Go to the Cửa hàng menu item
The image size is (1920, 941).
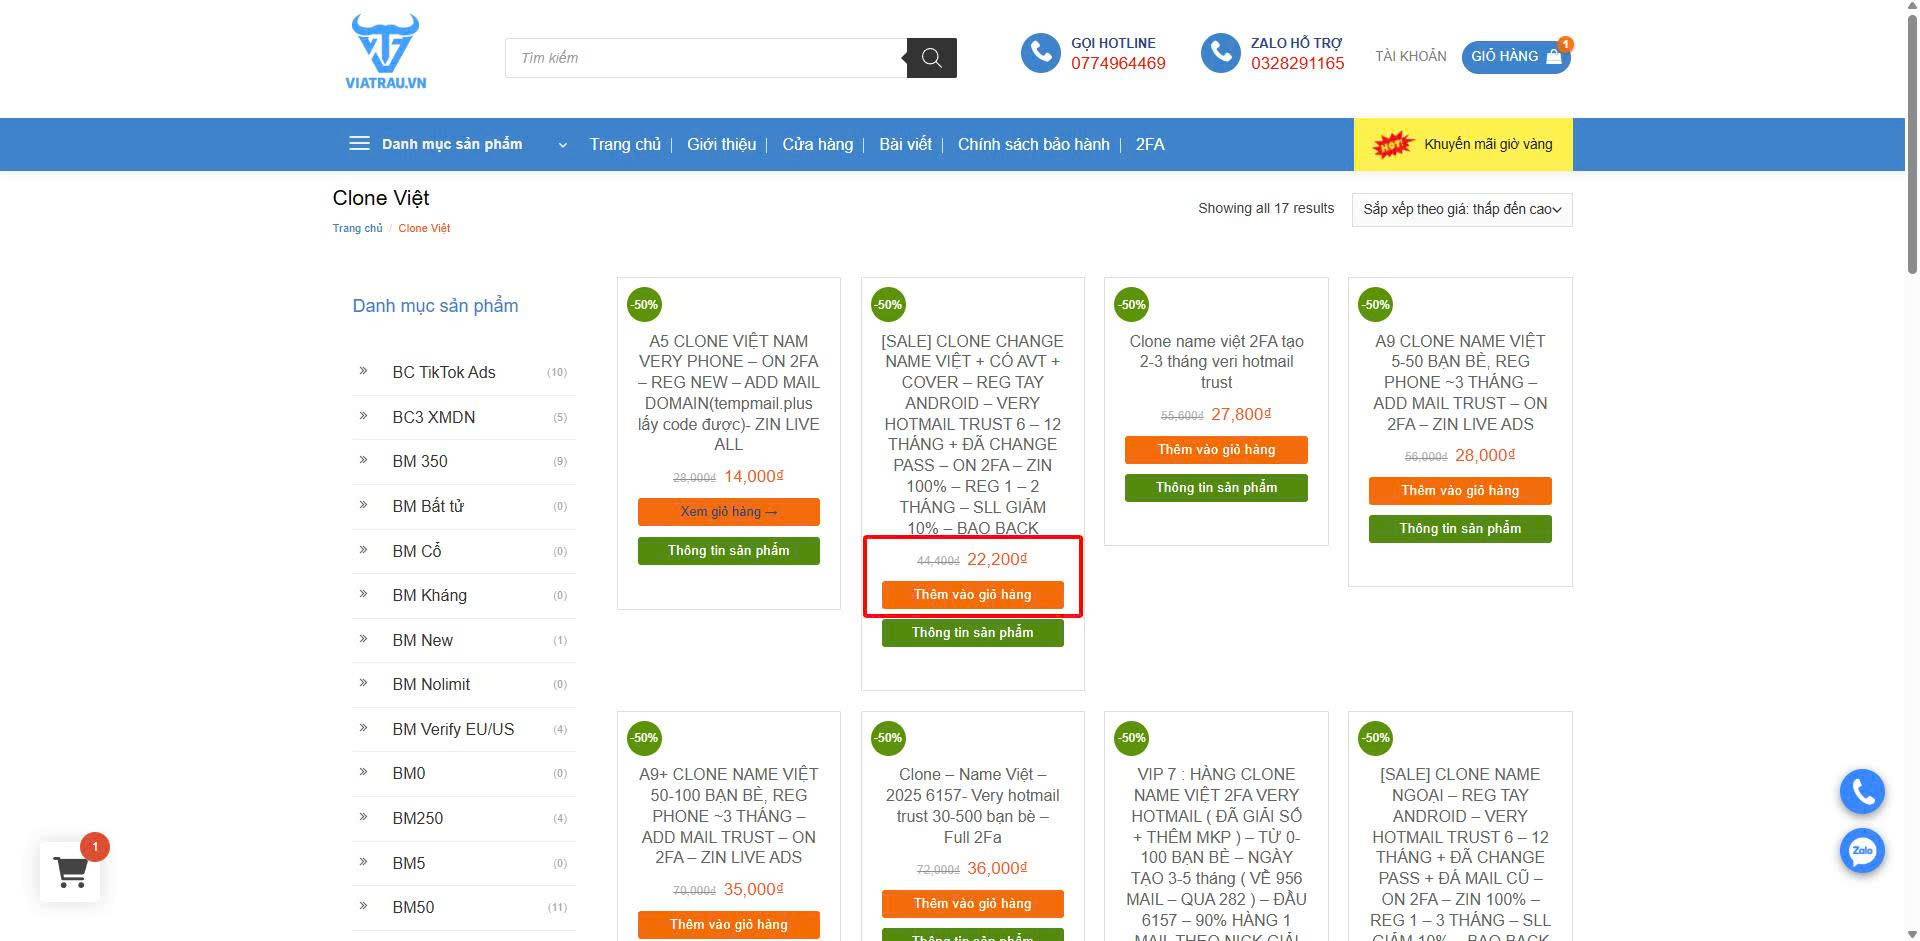click(817, 144)
